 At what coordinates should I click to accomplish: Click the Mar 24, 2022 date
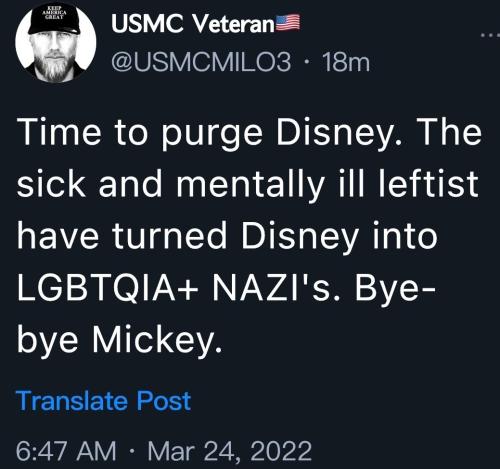(x=230, y=451)
